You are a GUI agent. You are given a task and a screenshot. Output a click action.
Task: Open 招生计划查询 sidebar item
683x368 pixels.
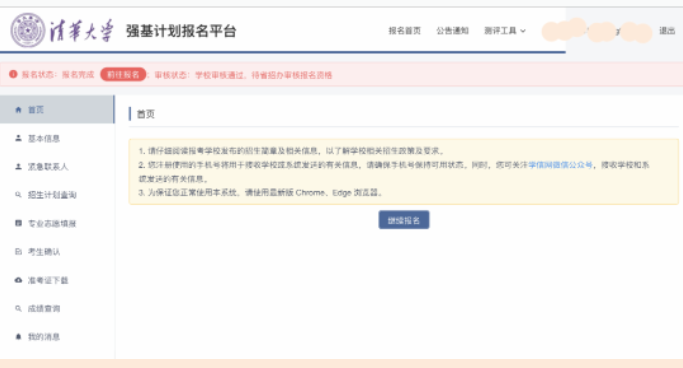(57, 195)
